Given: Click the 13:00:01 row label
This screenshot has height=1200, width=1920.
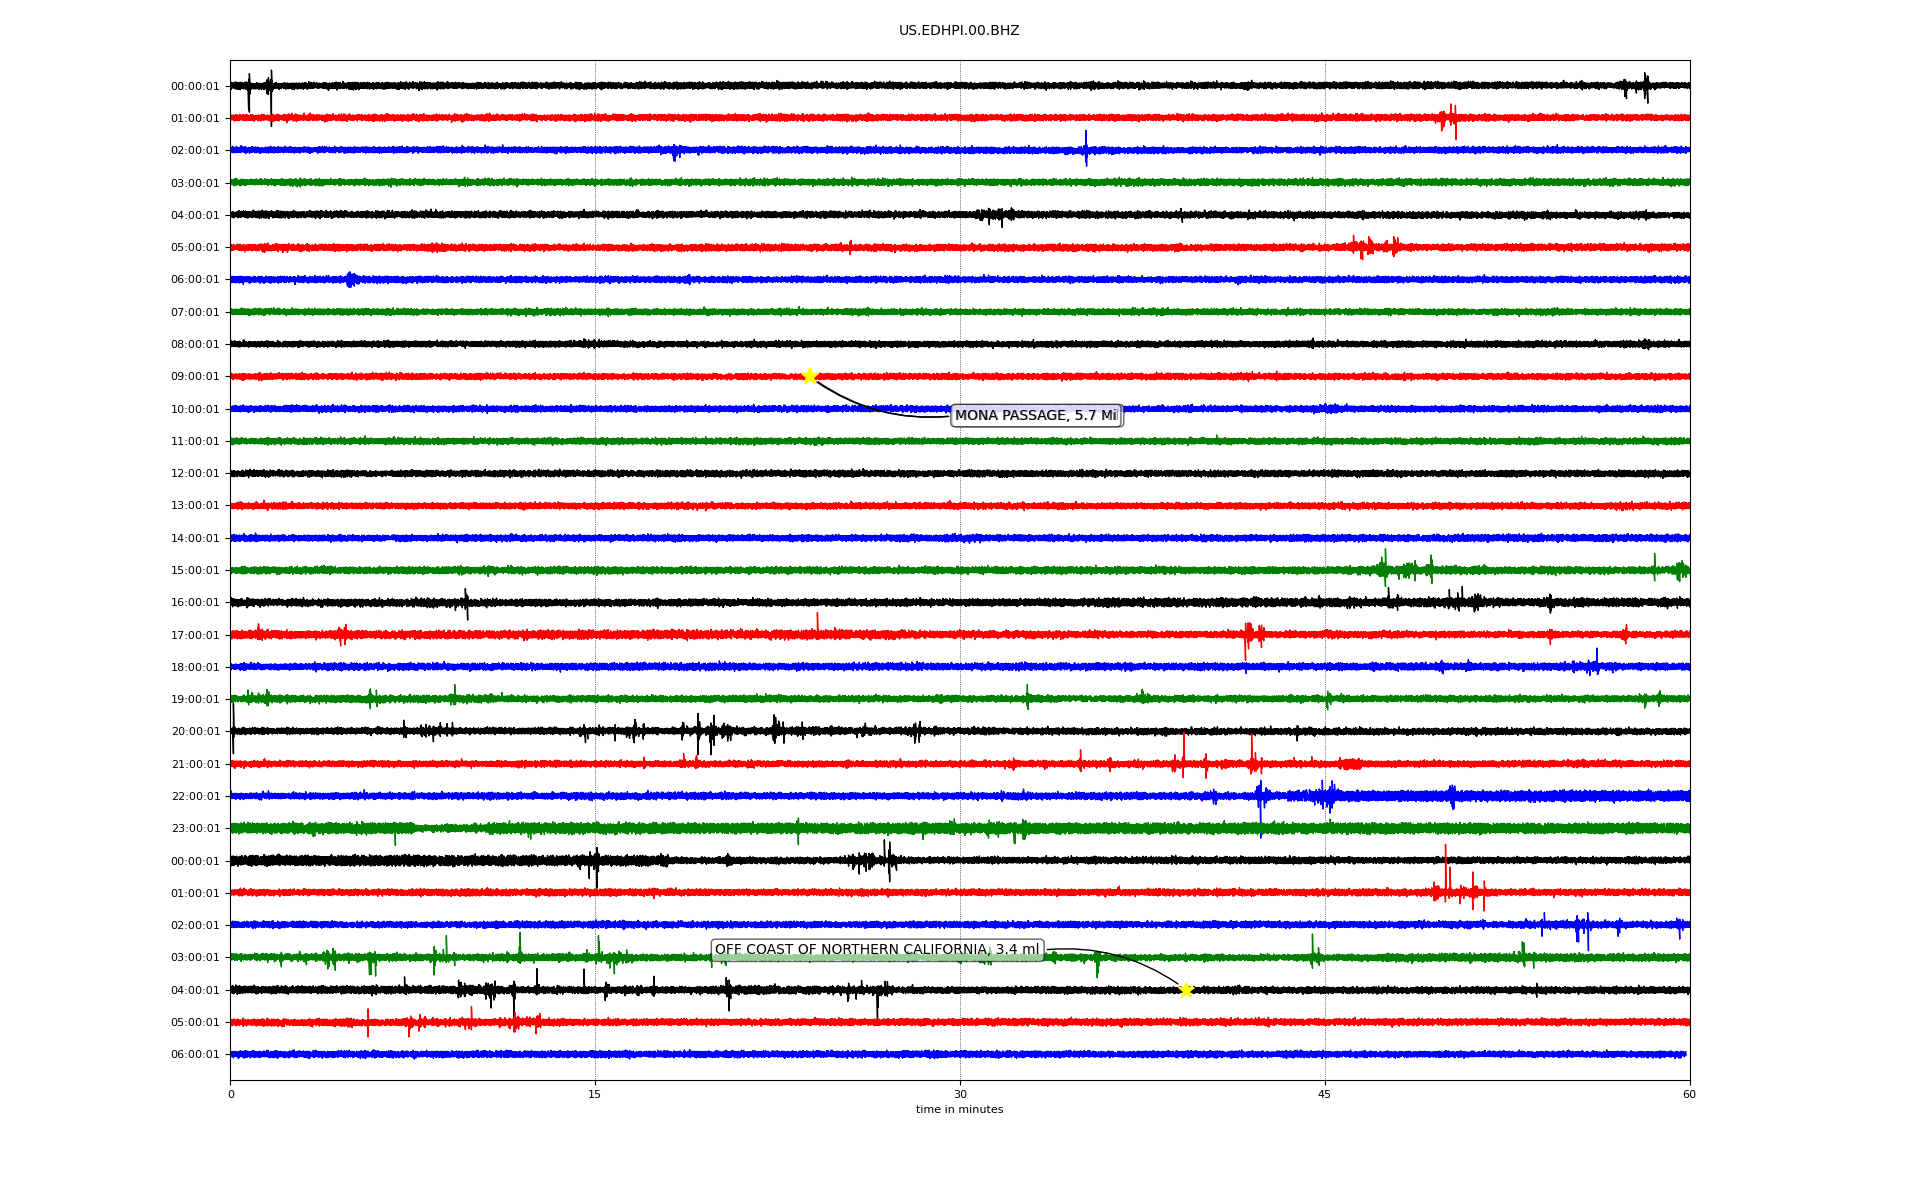Looking at the screenshot, I should coord(195,506).
